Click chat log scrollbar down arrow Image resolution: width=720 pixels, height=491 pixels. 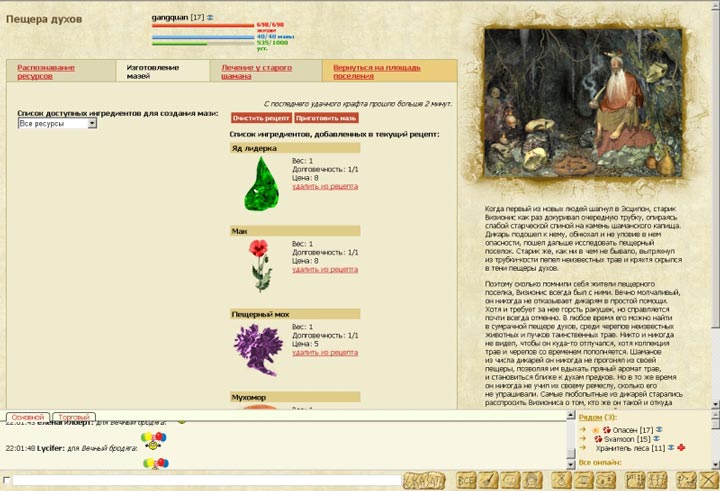571,465
